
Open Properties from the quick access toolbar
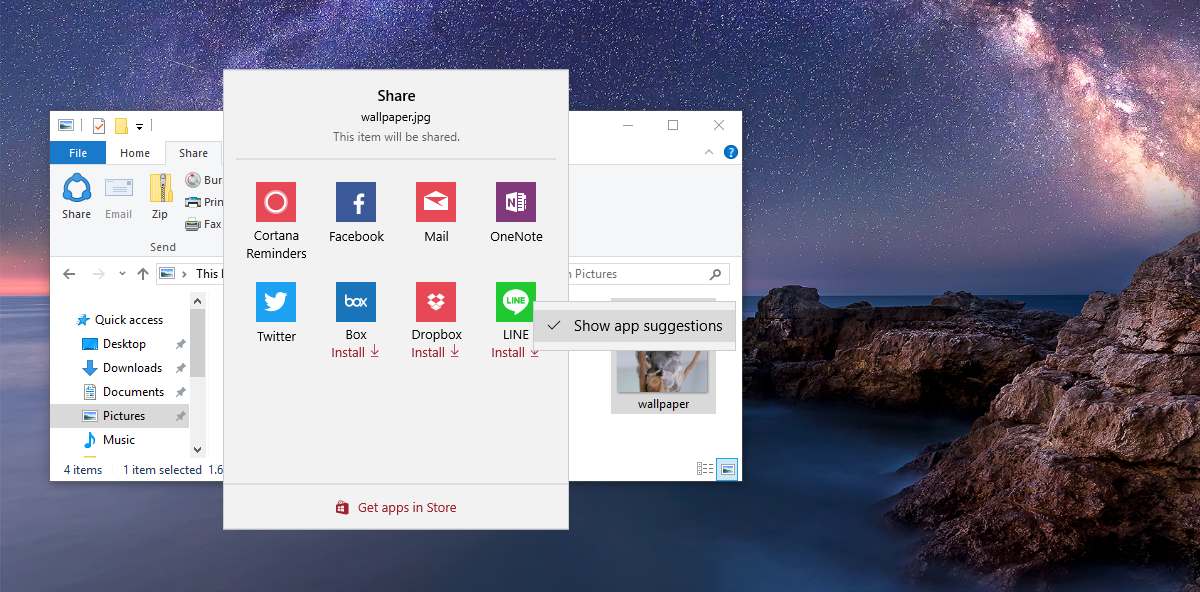click(99, 125)
